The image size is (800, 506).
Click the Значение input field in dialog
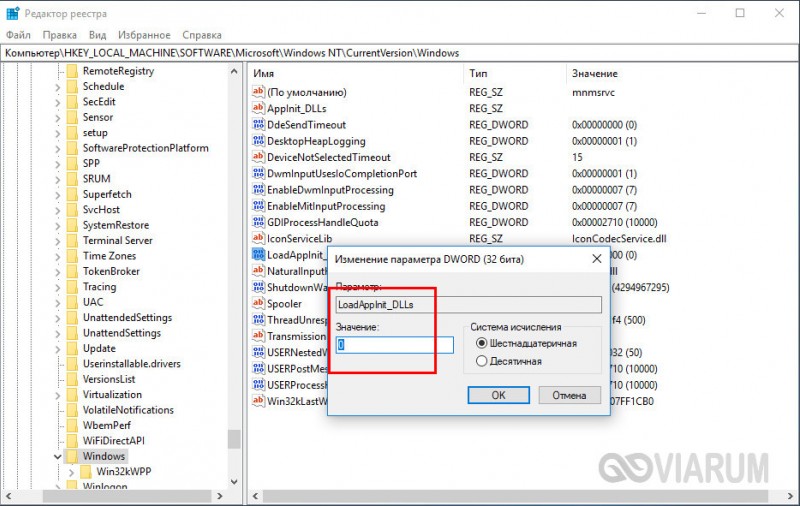pyautogui.click(x=394, y=345)
